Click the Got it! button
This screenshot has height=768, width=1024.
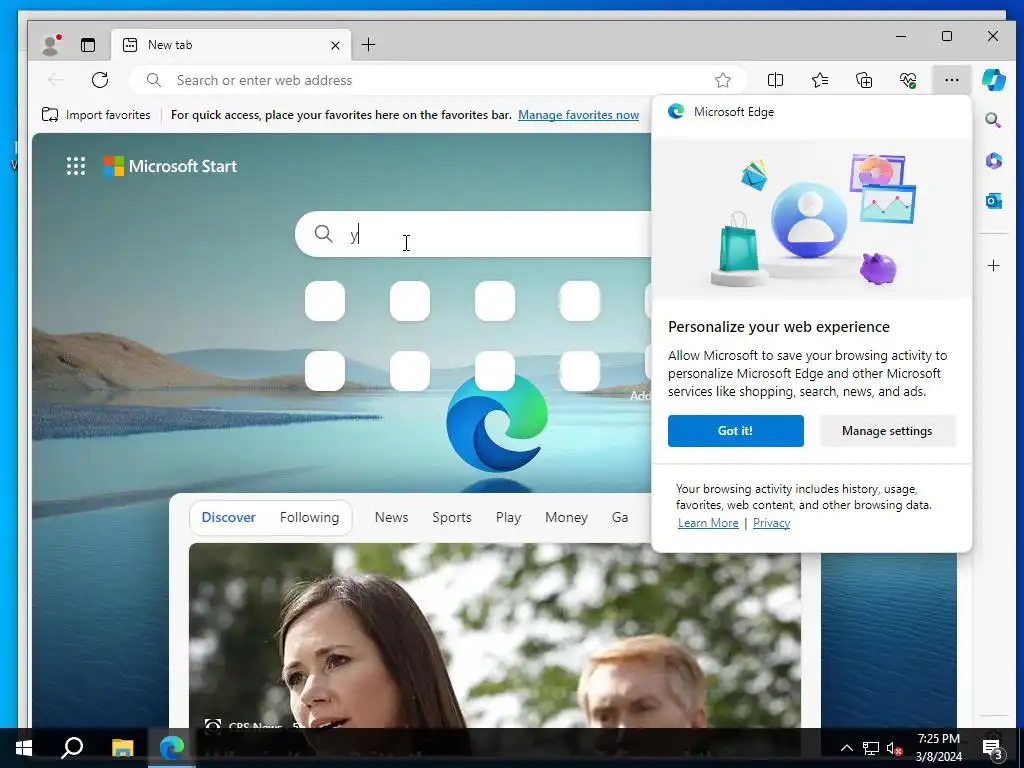(x=735, y=431)
